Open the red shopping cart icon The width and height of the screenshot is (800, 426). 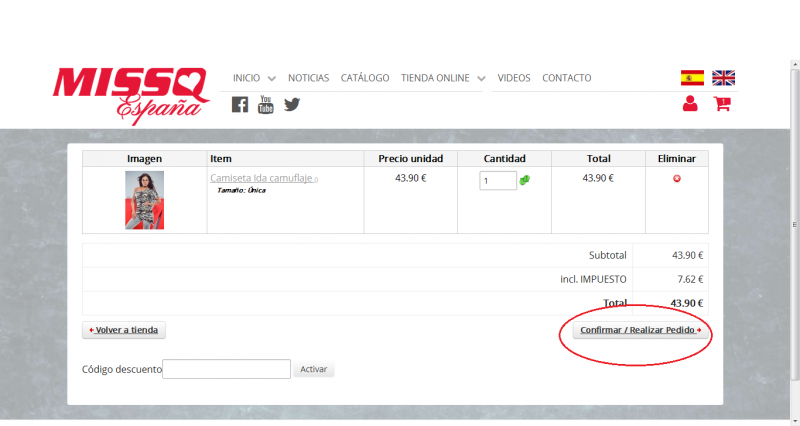722,103
